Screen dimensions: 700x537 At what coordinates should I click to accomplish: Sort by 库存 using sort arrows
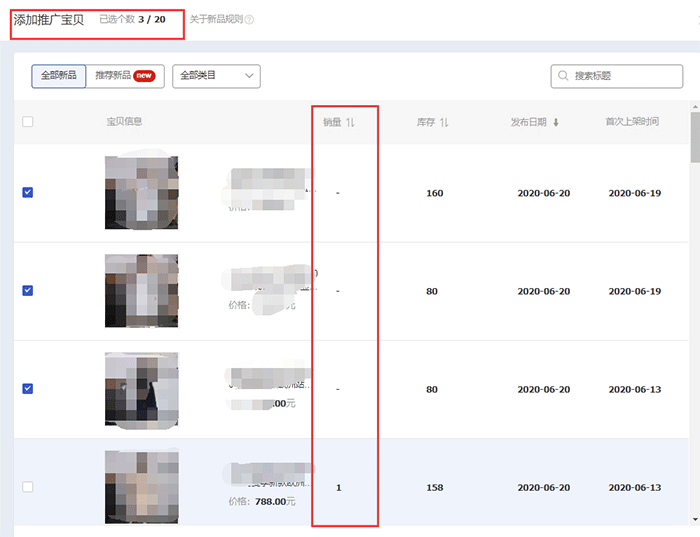tap(444, 122)
